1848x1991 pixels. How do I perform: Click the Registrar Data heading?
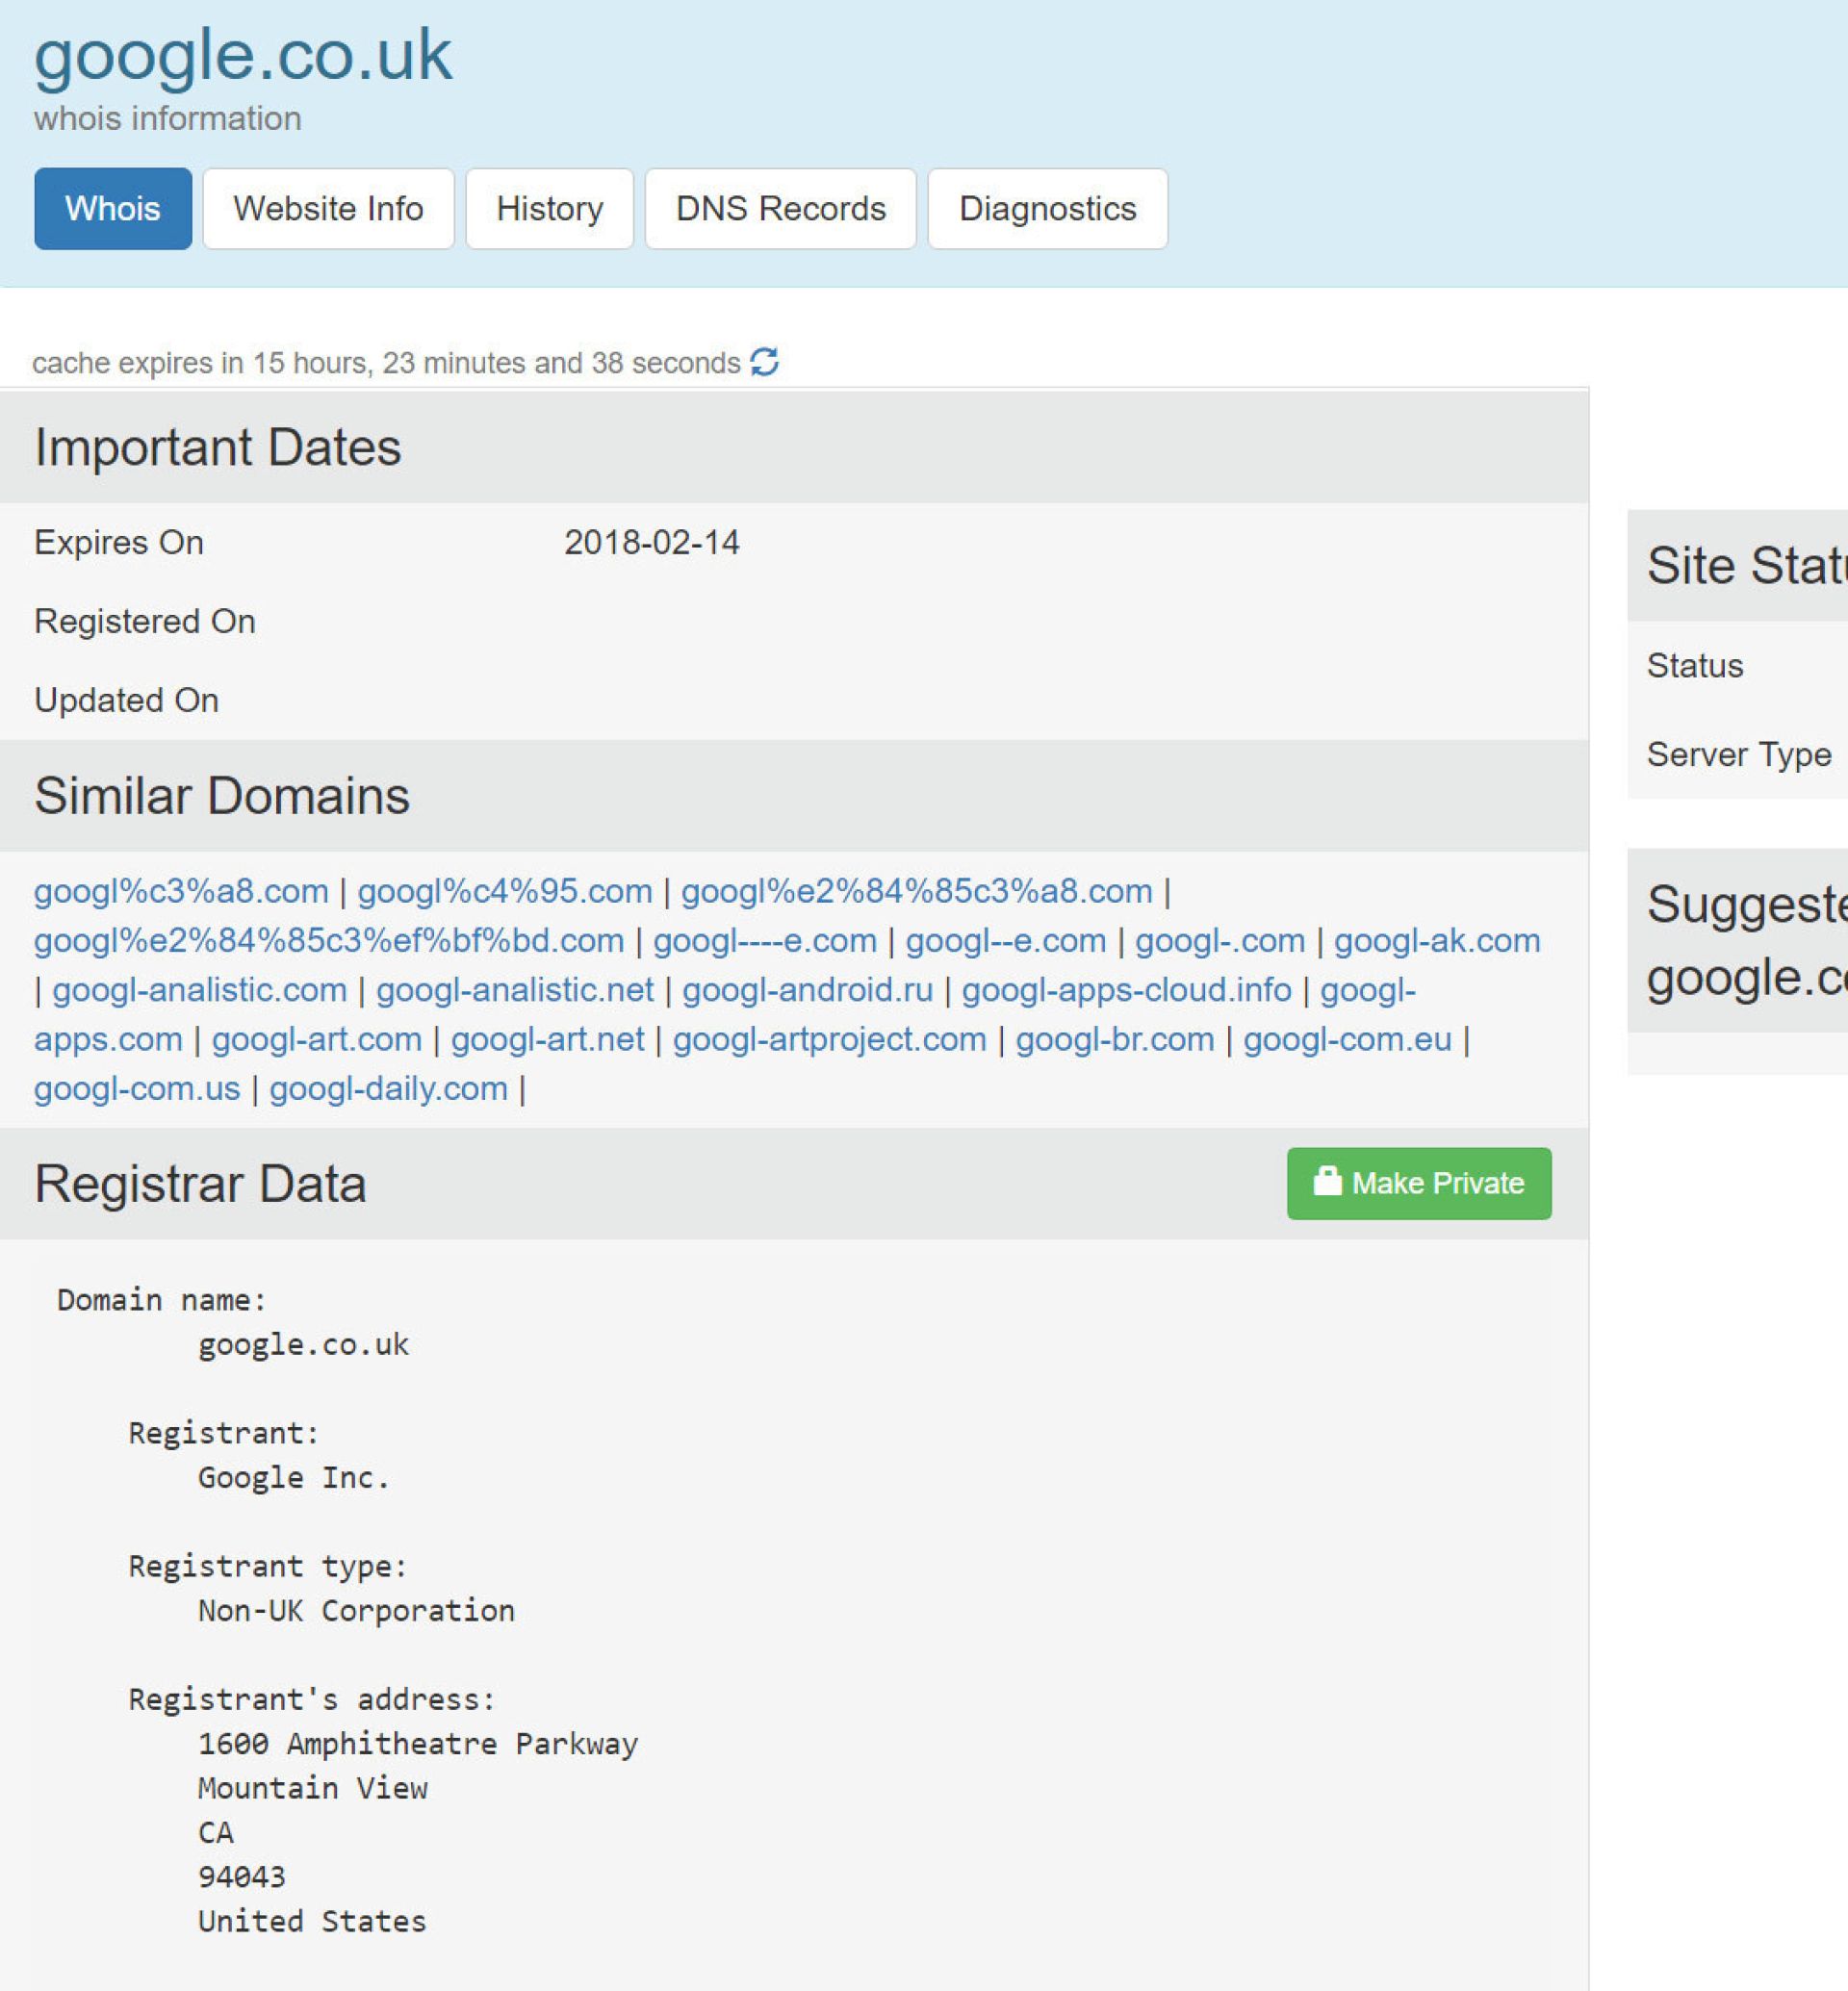pos(200,1184)
